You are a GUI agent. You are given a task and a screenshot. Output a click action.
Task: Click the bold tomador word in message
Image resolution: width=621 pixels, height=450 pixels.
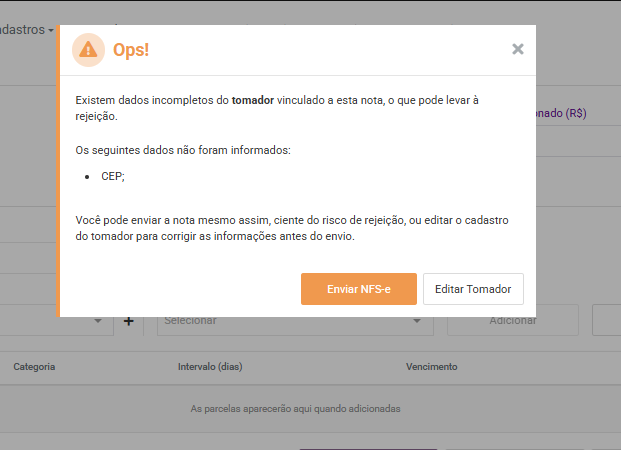coord(253,100)
